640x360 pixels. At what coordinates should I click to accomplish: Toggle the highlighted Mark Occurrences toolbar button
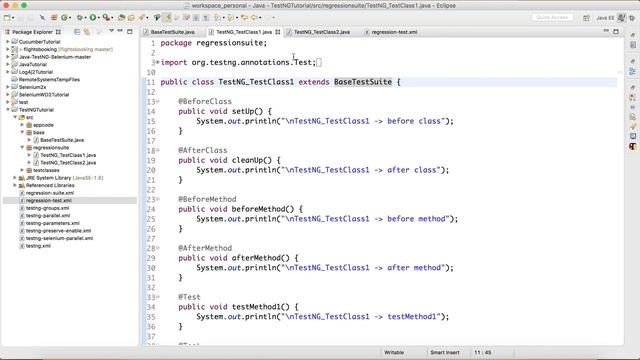tap(167, 18)
